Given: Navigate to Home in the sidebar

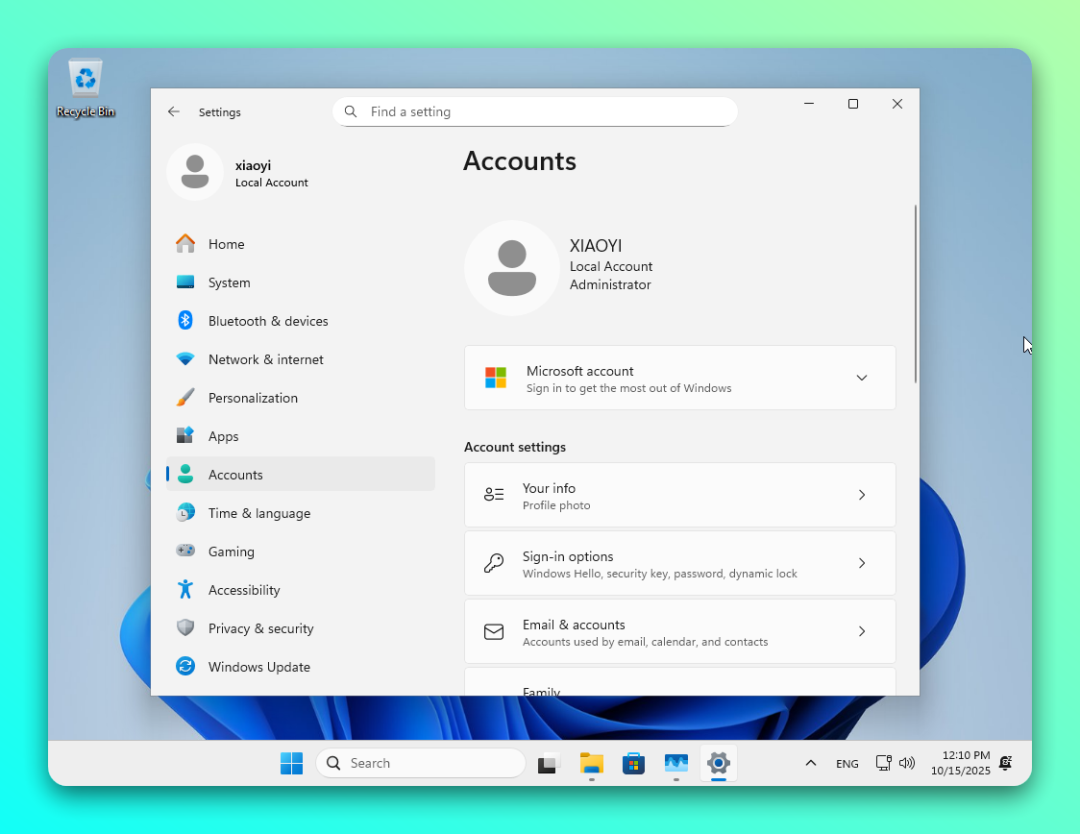Looking at the screenshot, I should (226, 244).
